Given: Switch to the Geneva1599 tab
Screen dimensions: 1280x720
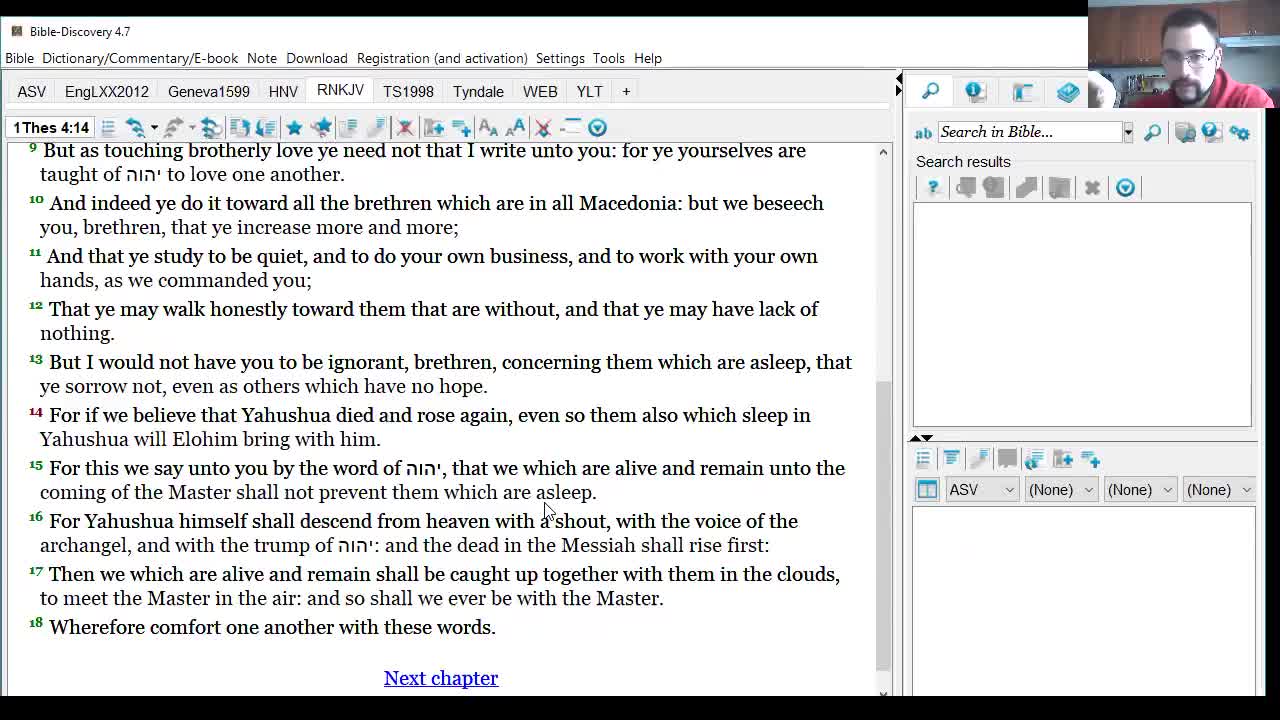Looking at the screenshot, I should pyautogui.click(x=209, y=91).
